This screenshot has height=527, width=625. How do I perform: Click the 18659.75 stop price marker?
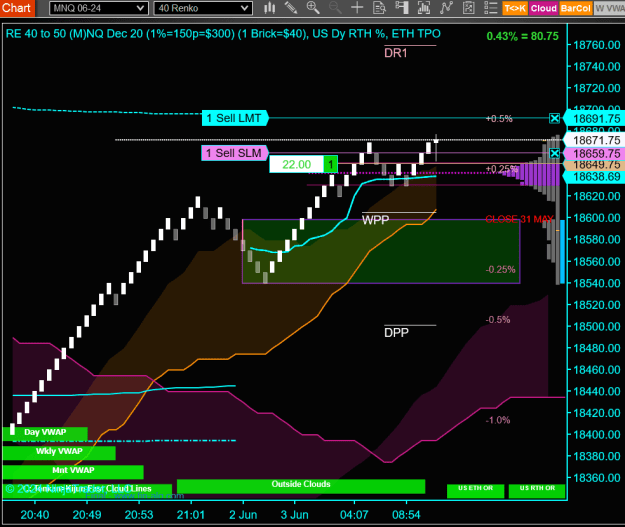(x=596, y=153)
